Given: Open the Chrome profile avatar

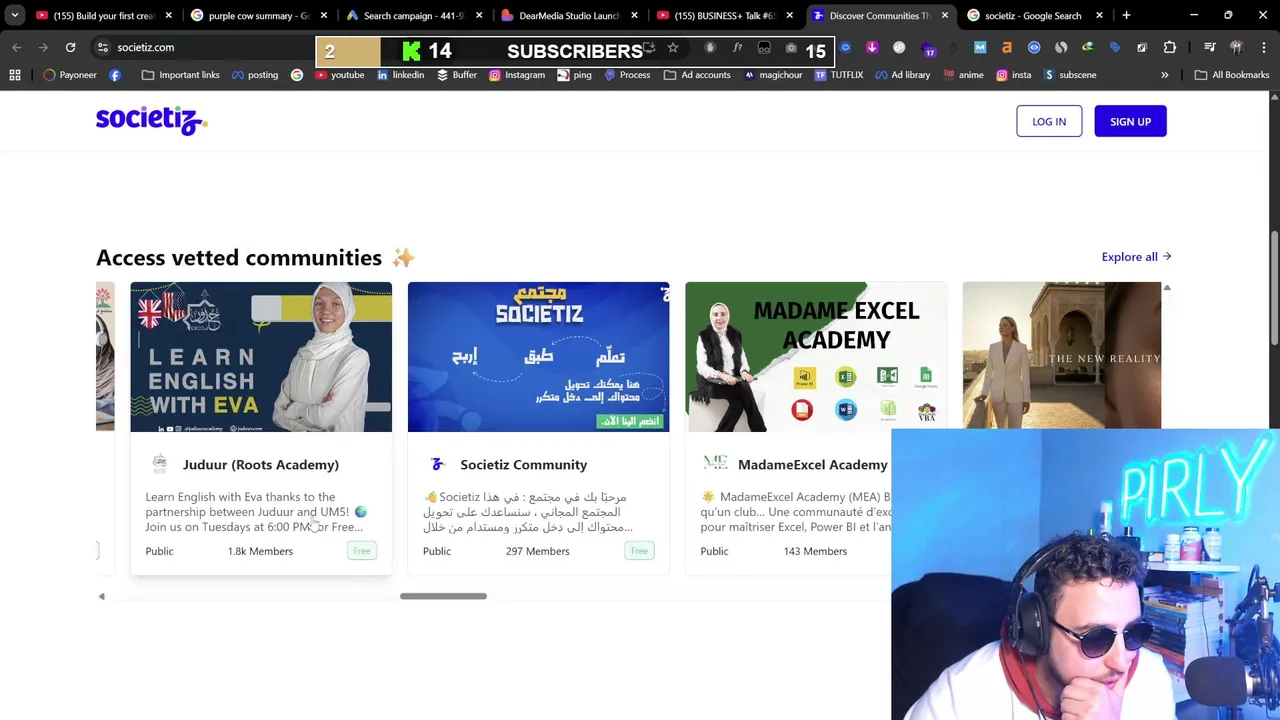Looking at the screenshot, I should pyautogui.click(x=1237, y=47).
